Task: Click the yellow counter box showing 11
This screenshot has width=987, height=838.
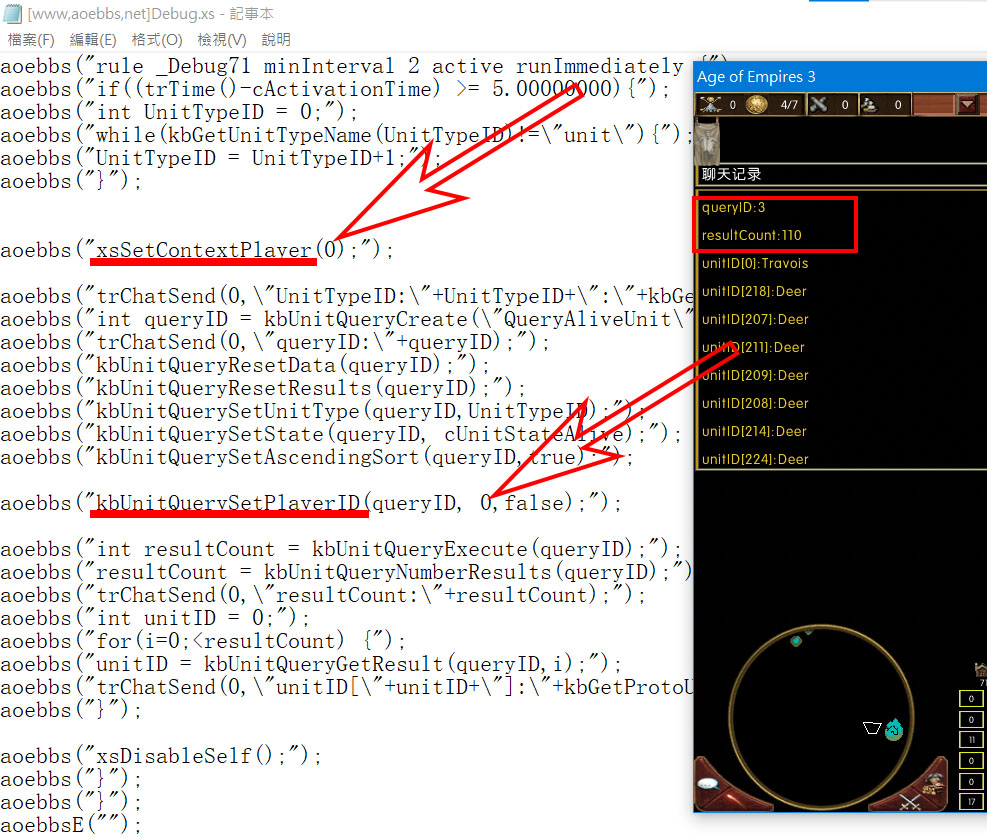Action: pyautogui.click(x=971, y=740)
